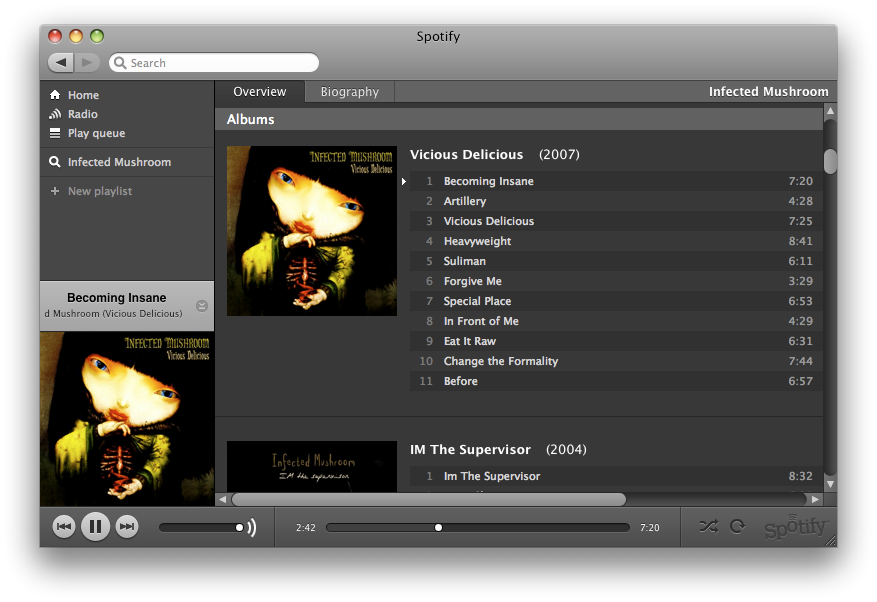
Task: Click the scroll down arrow
Action: tap(831, 485)
